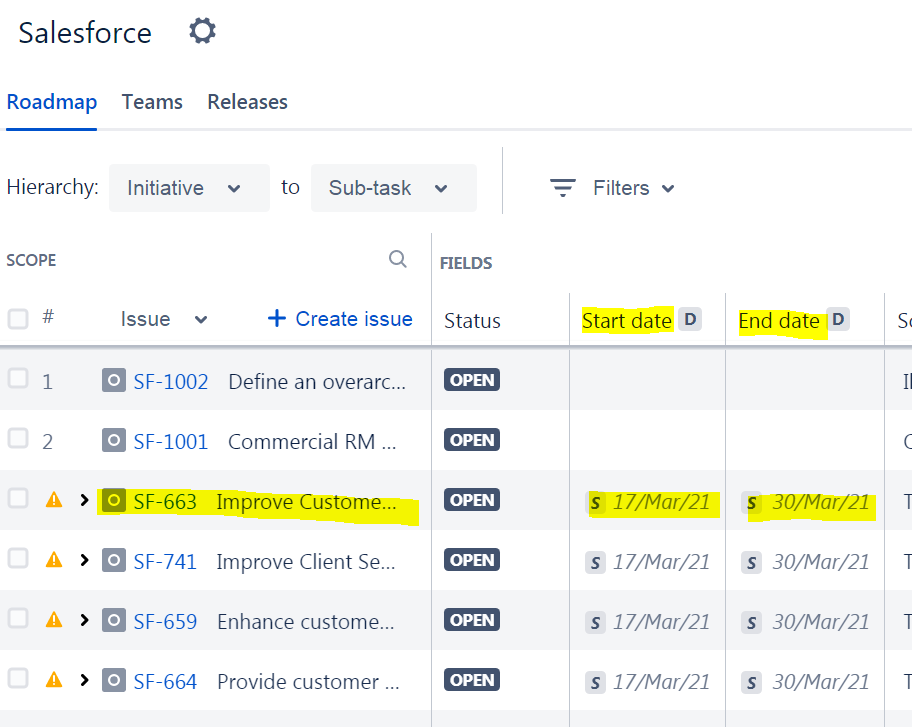
Task: Click the scope search magnifier icon
Action: [x=398, y=259]
